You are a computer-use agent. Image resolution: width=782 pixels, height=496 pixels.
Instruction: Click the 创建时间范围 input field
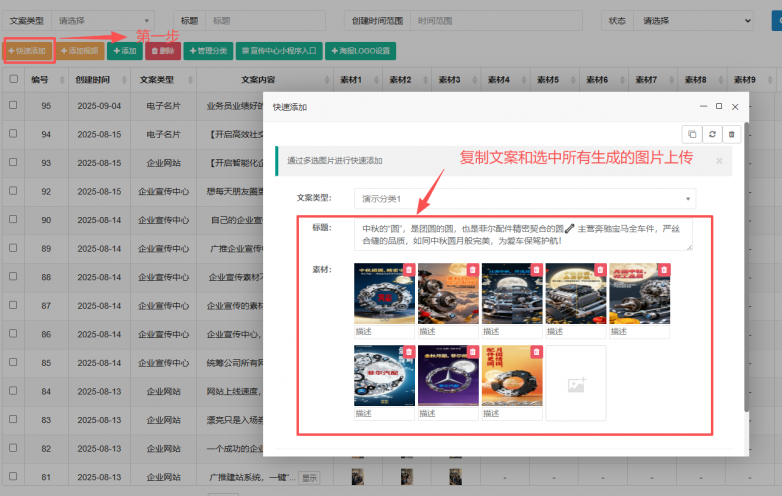pos(496,21)
